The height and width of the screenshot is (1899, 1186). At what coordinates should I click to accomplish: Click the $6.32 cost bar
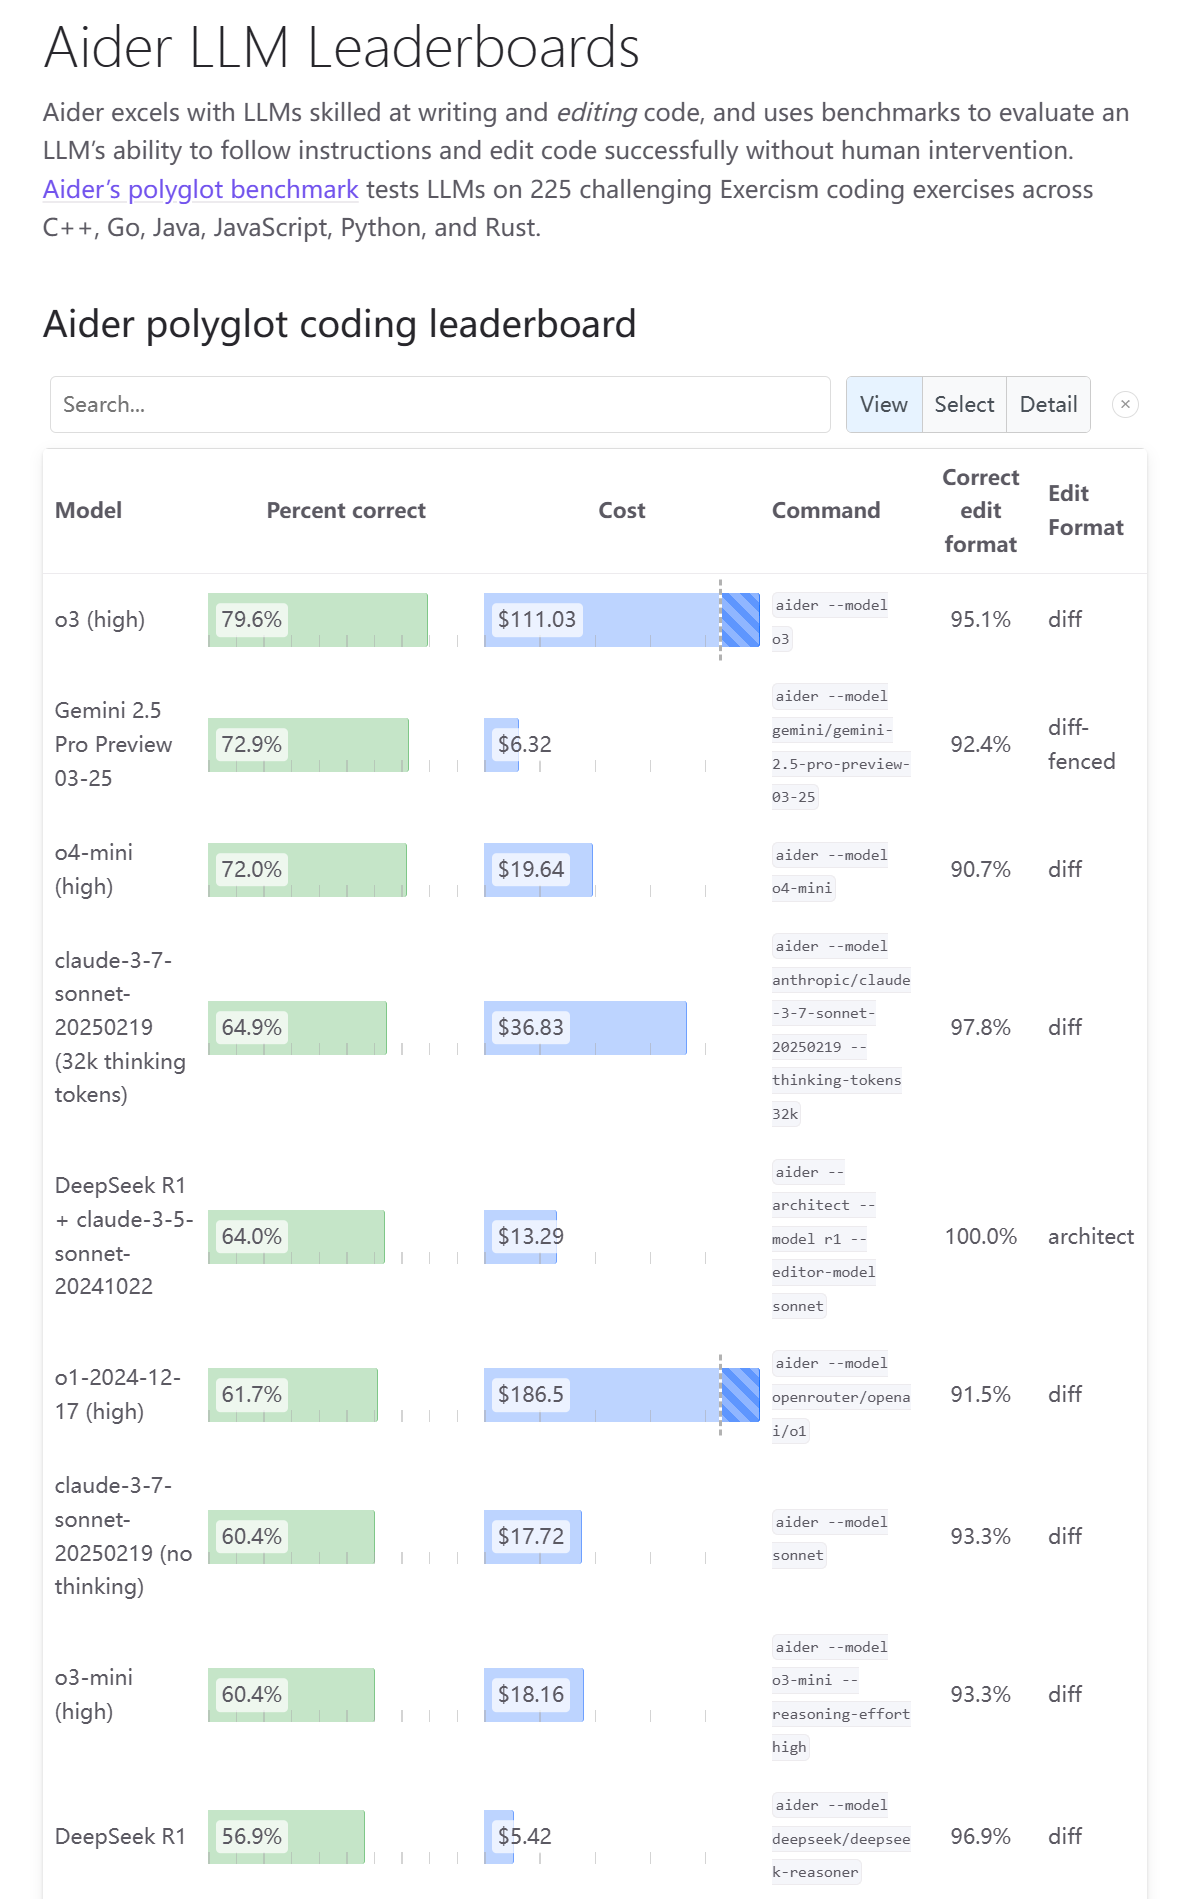[501, 745]
